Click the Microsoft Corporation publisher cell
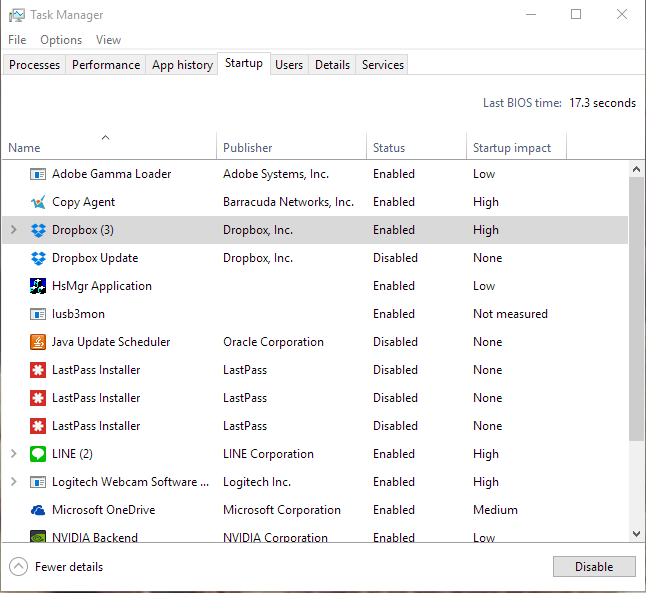The height and width of the screenshot is (593, 646). [x=282, y=510]
